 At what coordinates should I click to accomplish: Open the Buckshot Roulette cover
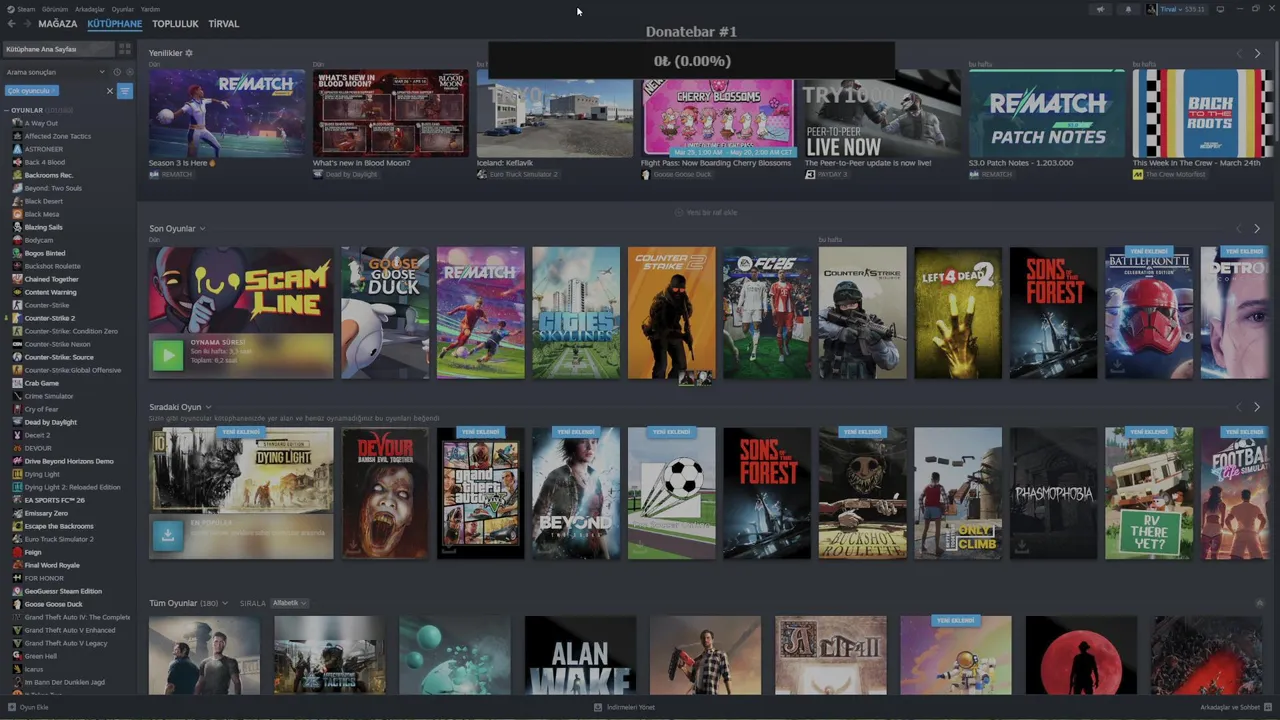click(863, 493)
